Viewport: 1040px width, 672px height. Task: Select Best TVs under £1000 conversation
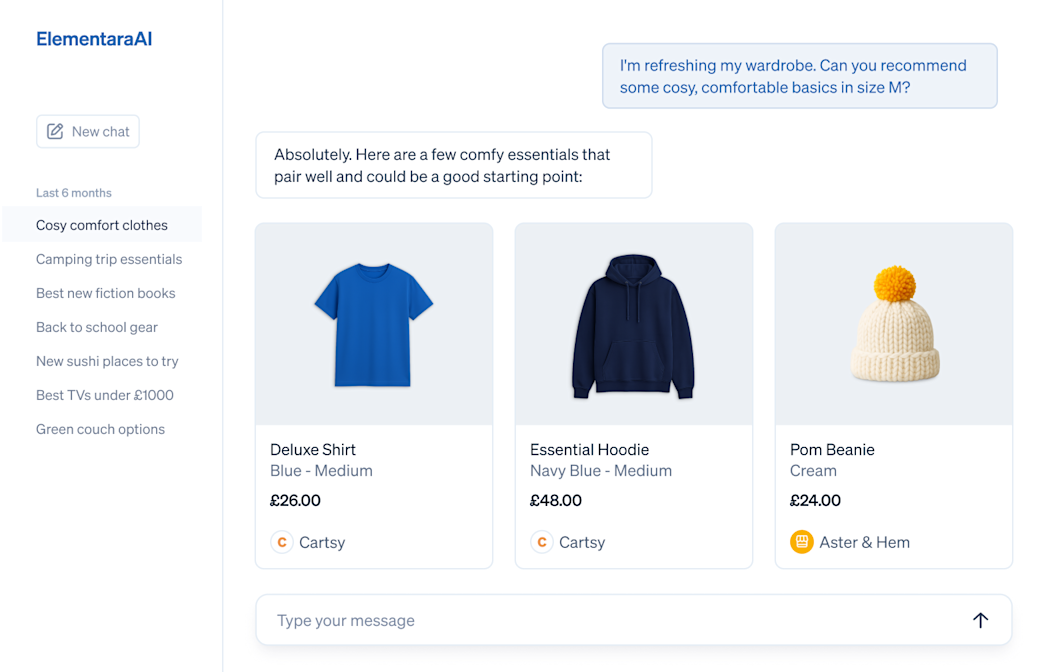[105, 395]
